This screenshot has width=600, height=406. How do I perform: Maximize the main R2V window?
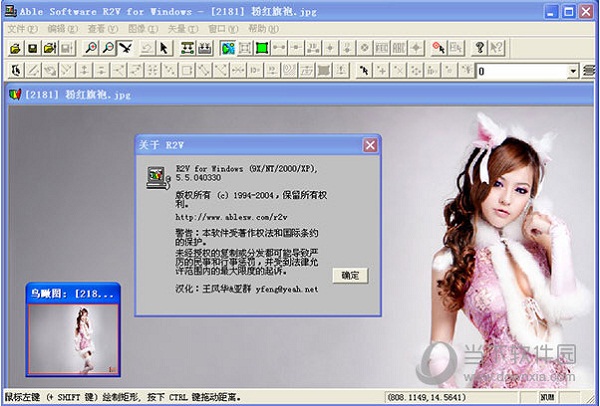(568, 12)
